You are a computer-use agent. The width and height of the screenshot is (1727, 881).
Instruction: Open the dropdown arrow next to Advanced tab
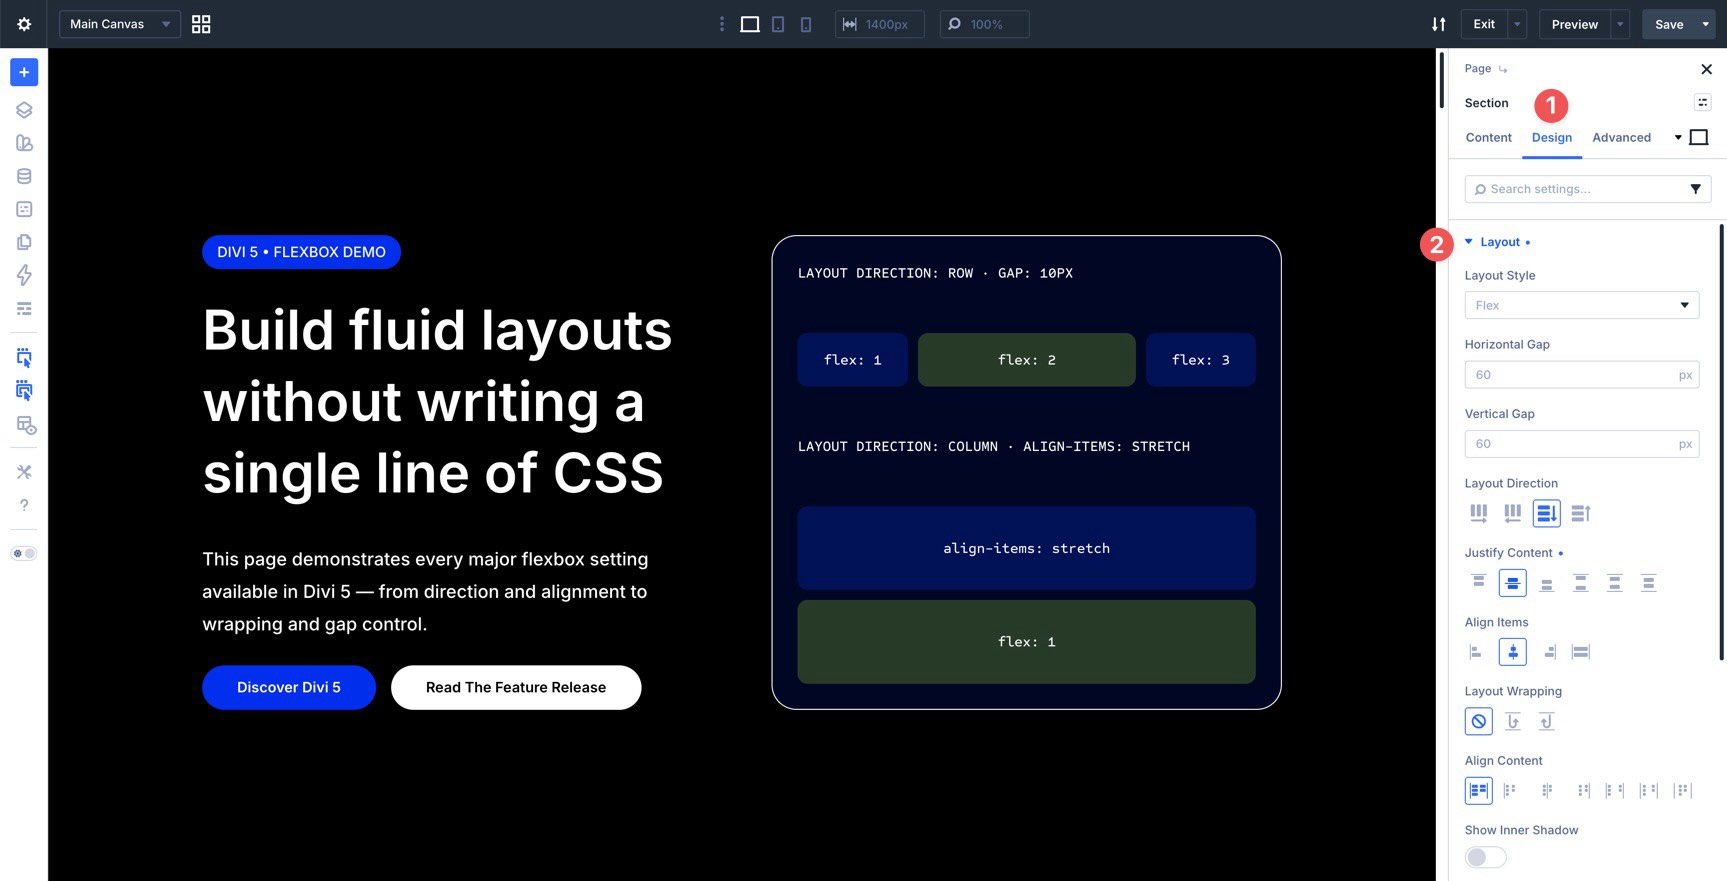1677,137
